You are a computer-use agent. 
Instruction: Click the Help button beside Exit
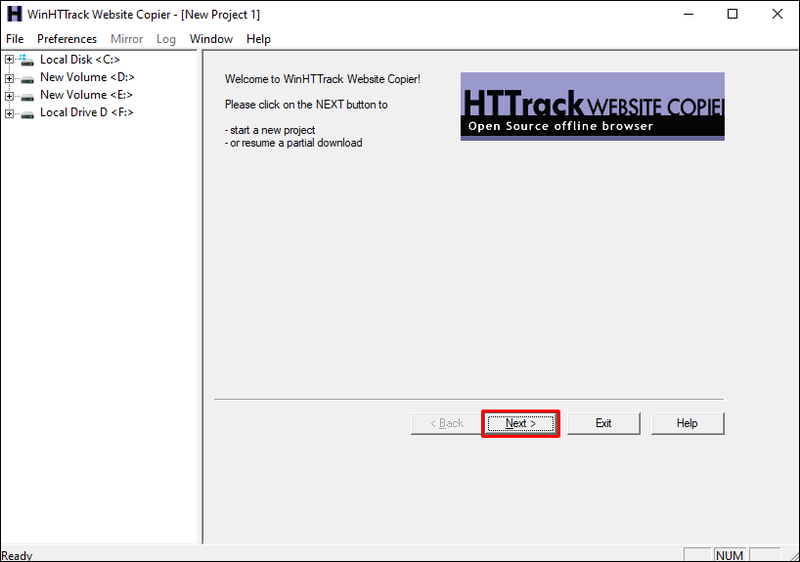click(687, 423)
